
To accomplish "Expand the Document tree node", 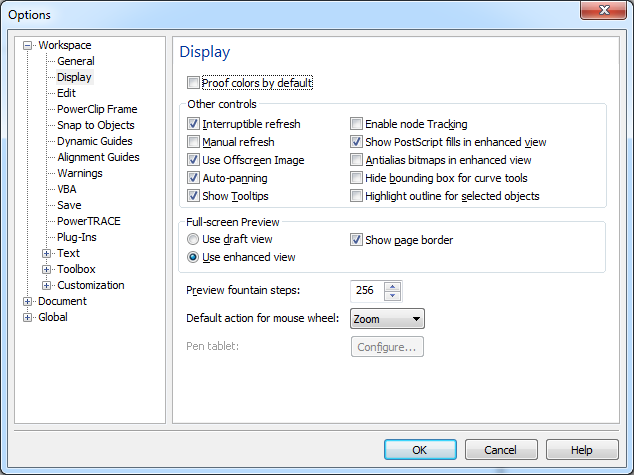I will tap(28, 301).
